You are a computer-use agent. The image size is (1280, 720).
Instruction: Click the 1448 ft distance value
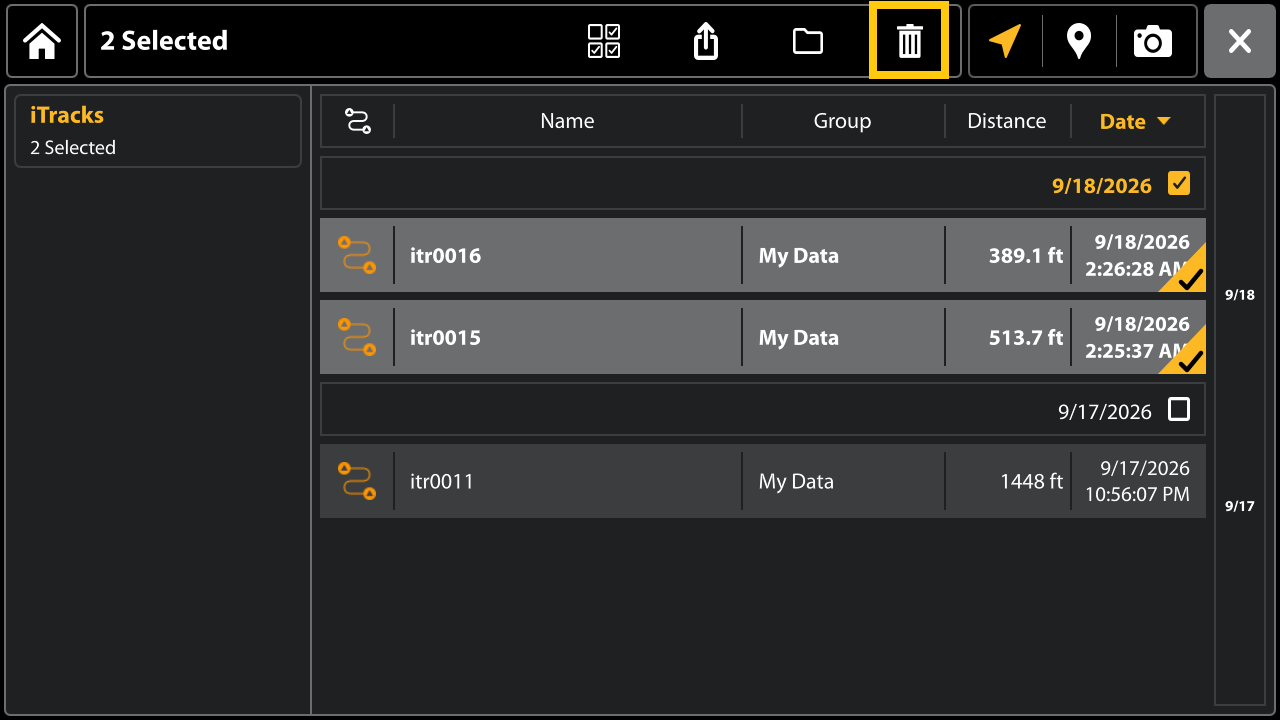pos(1031,481)
